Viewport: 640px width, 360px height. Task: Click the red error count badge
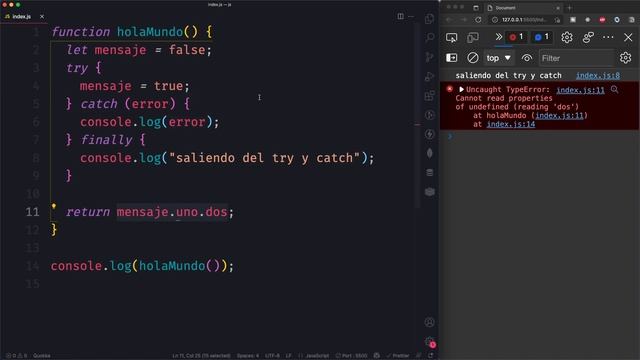[x=516, y=37]
